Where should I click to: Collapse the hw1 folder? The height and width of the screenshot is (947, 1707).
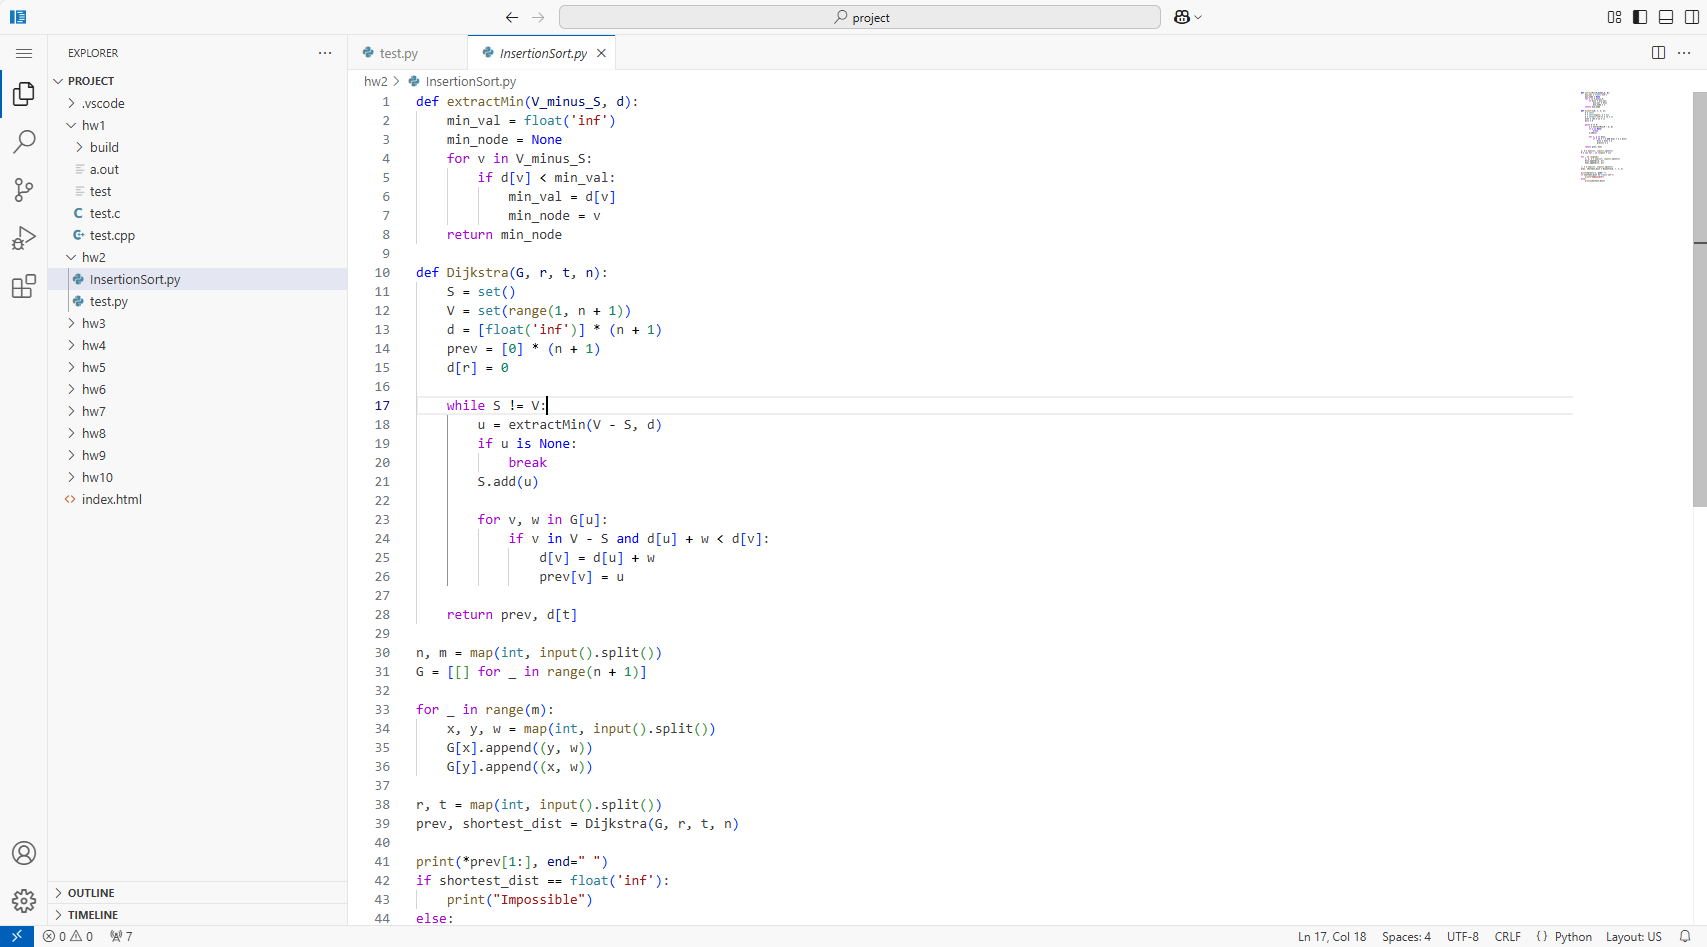93,125
